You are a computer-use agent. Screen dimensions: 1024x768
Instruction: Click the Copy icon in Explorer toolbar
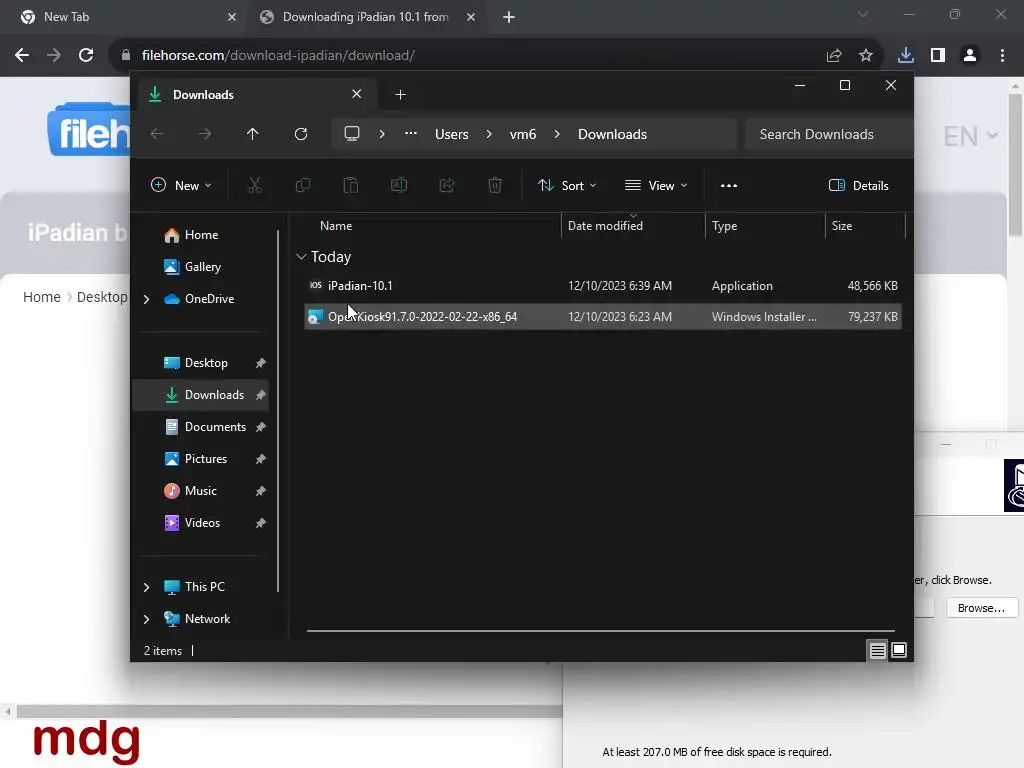point(302,185)
